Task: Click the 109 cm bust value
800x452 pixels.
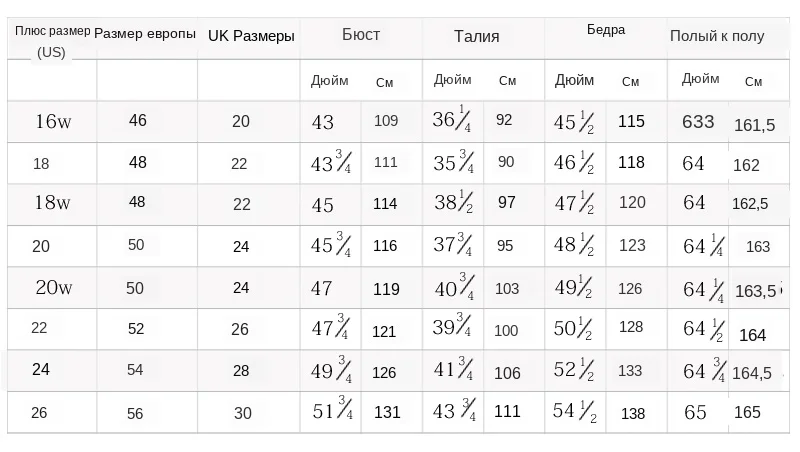Action: tap(386, 121)
